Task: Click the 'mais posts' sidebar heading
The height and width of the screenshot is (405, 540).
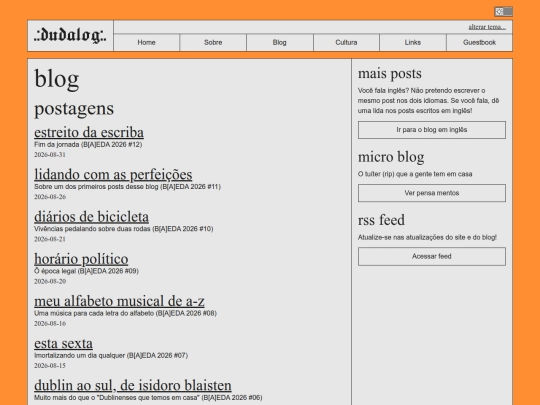Action: coord(390,73)
